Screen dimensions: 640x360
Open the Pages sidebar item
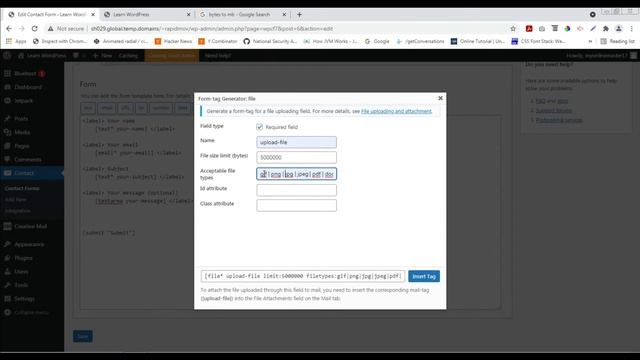click(22, 146)
